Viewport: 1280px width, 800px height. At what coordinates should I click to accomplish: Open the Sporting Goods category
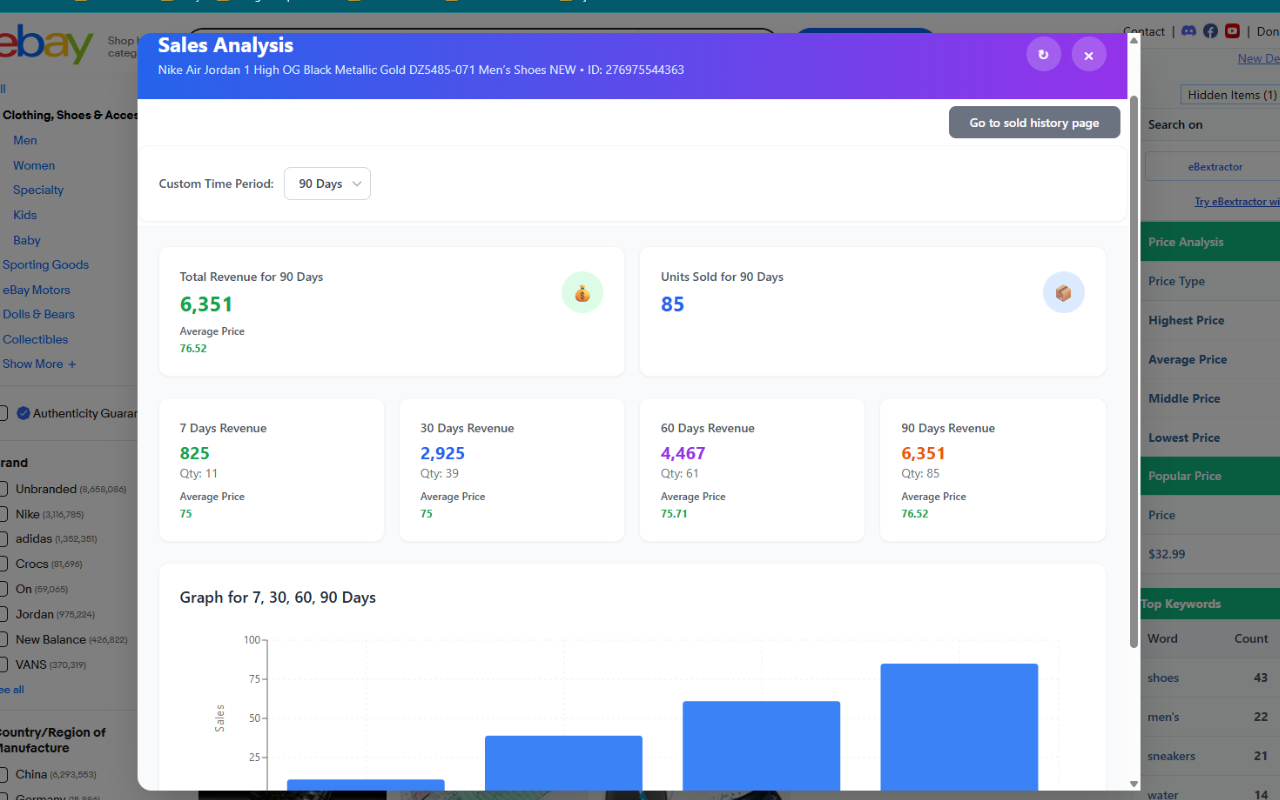click(46, 265)
